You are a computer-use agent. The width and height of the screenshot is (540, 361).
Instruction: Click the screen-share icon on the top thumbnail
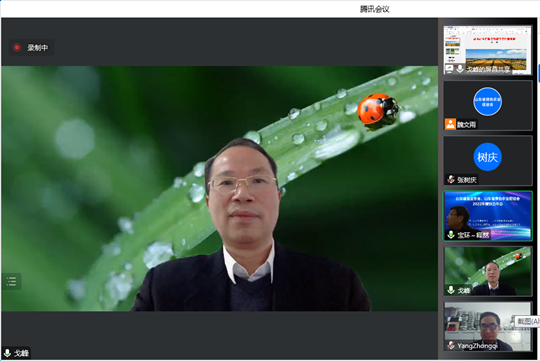[449, 68]
